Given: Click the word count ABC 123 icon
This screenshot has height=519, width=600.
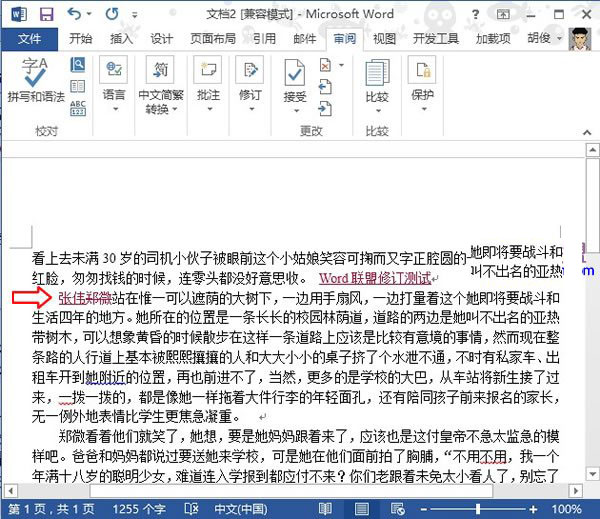Looking at the screenshot, I should [x=78, y=107].
